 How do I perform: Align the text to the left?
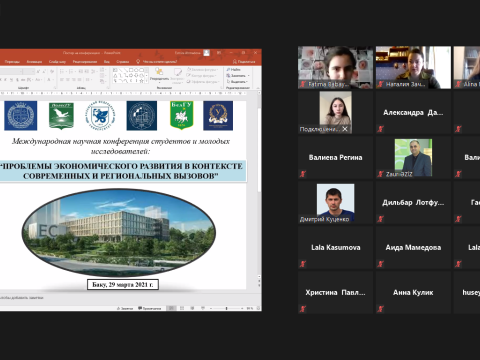click(x=62, y=80)
